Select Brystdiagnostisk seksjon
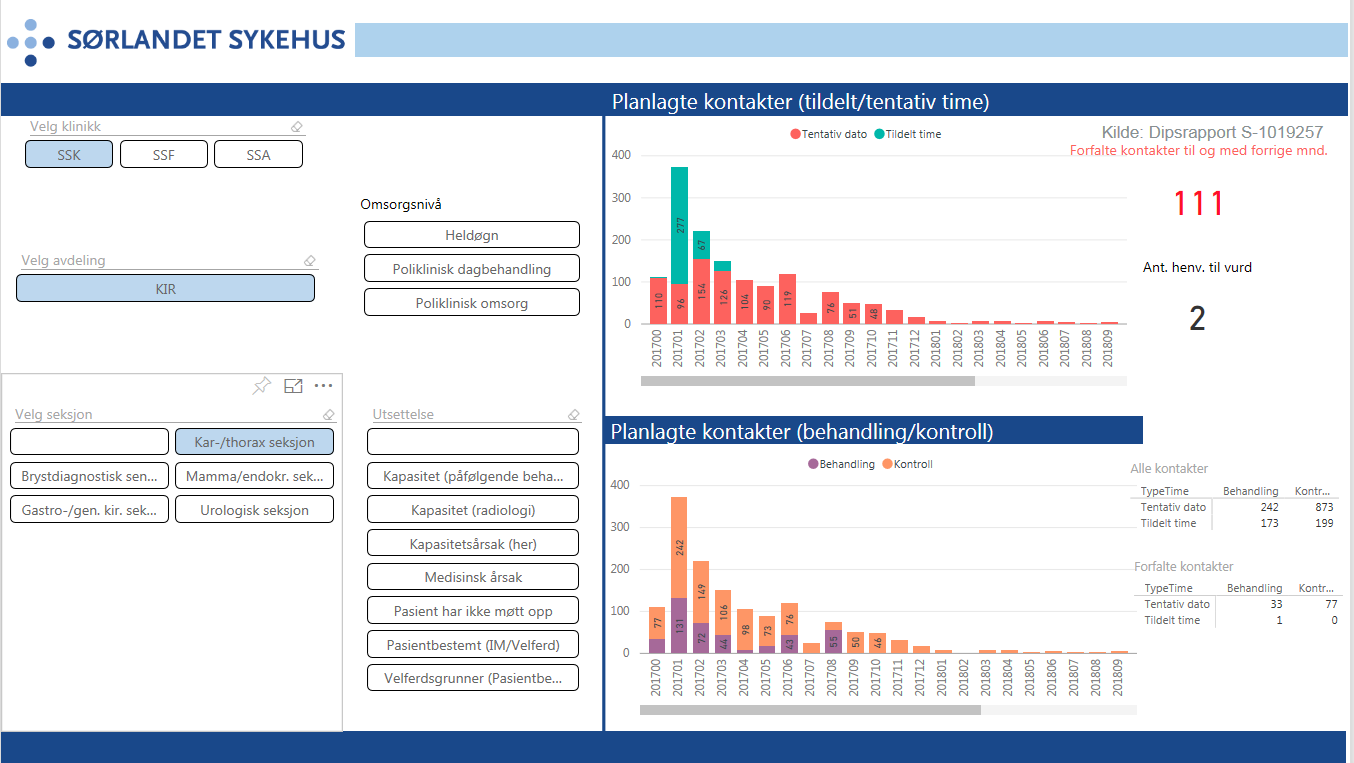 (90, 475)
